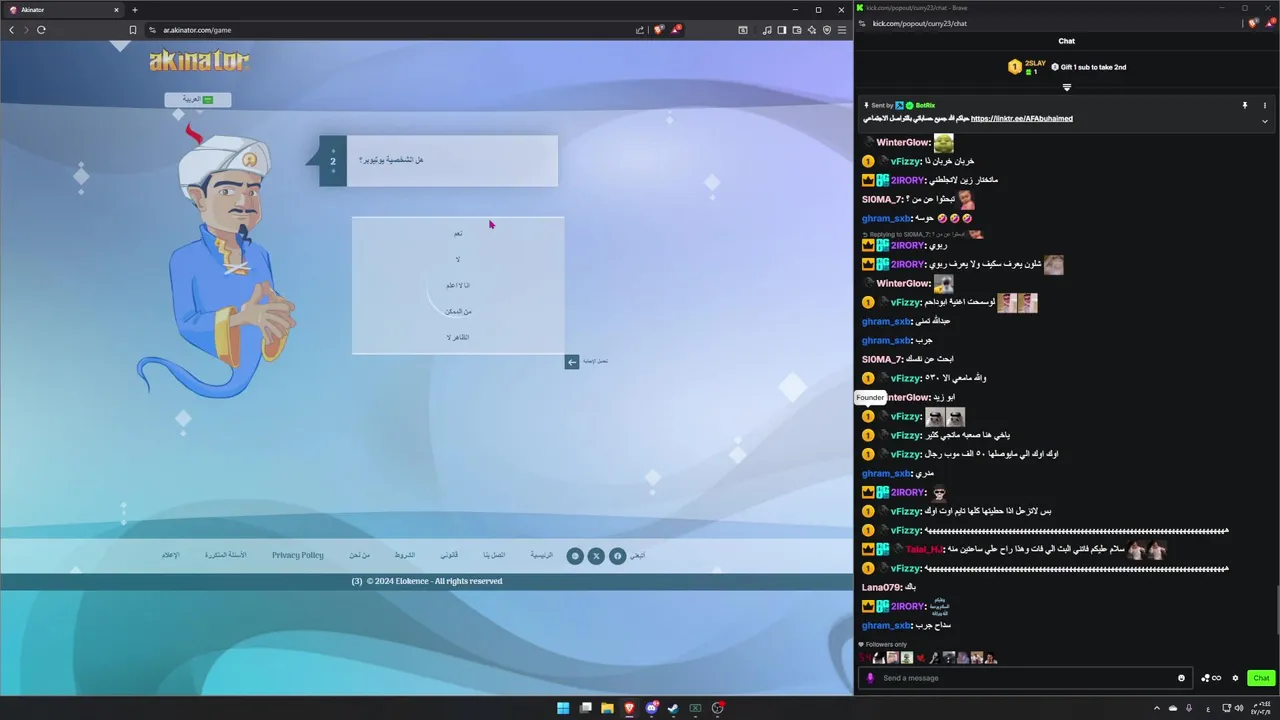Click the Send a message field
This screenshot has width=1280, height=720.
click(x=1028, y=678)
